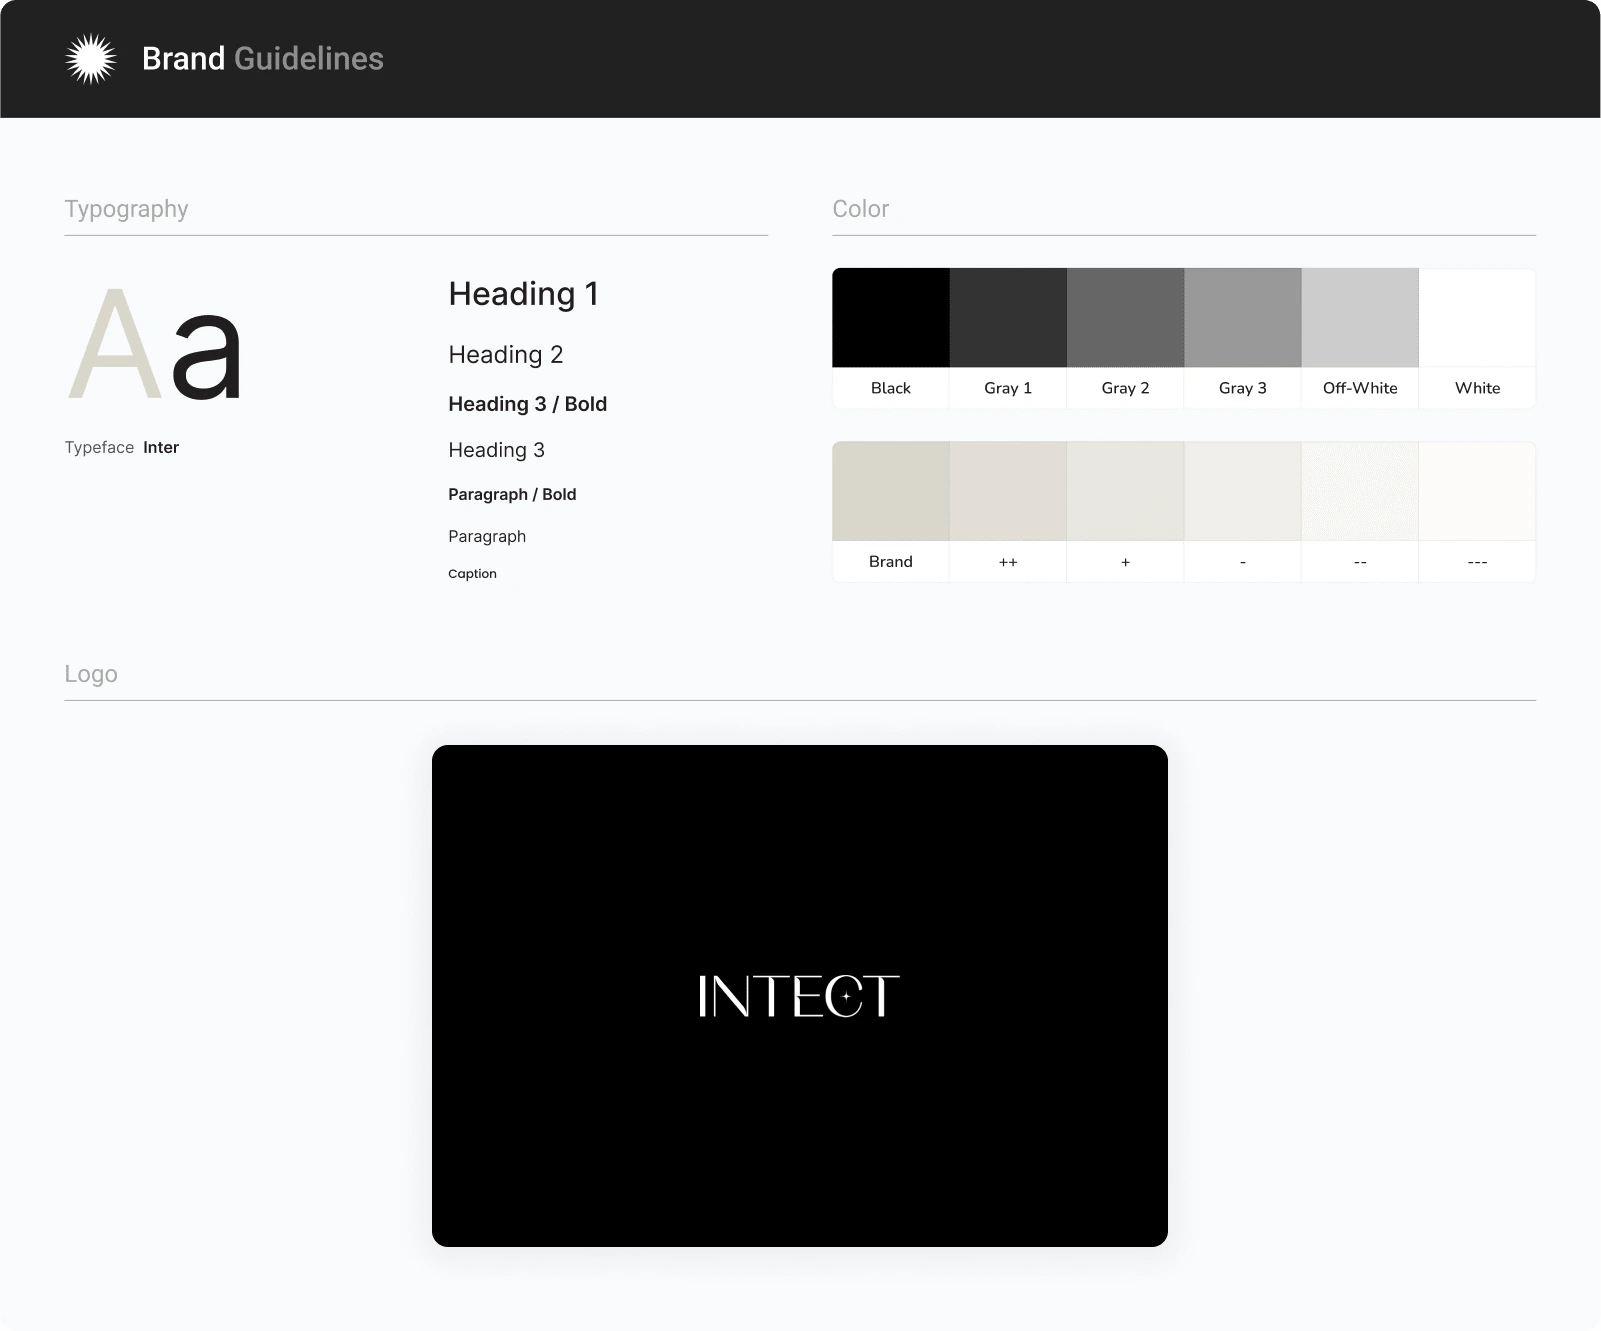Pick the '-' brand tint swatch
The image size is (1601, 1331).
point(1243,491)
